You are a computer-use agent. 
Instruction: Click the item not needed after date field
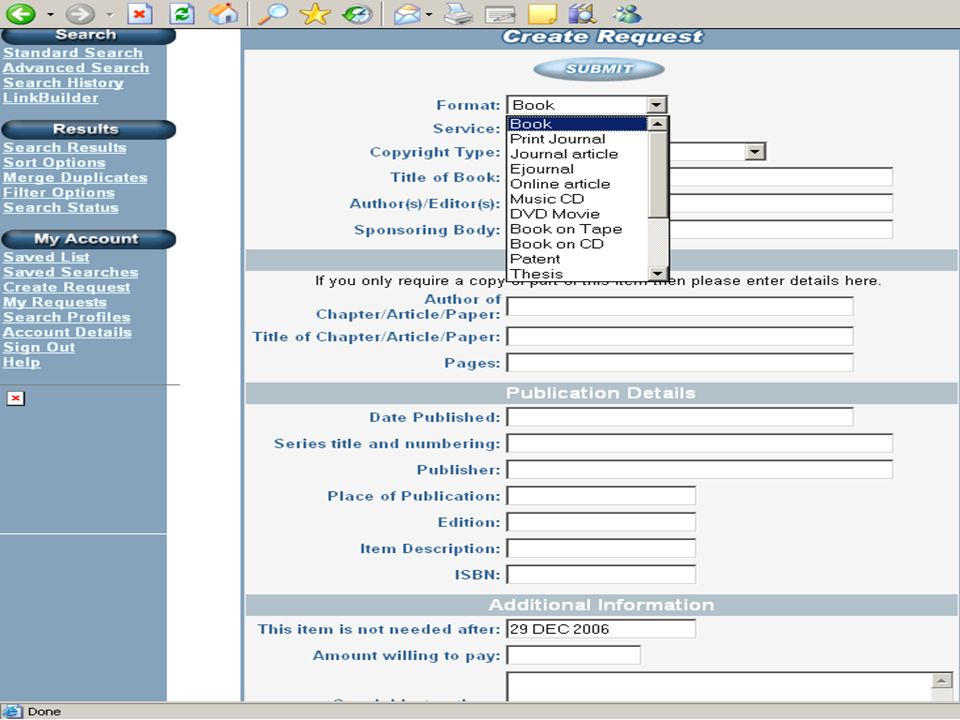coord(601,629)
